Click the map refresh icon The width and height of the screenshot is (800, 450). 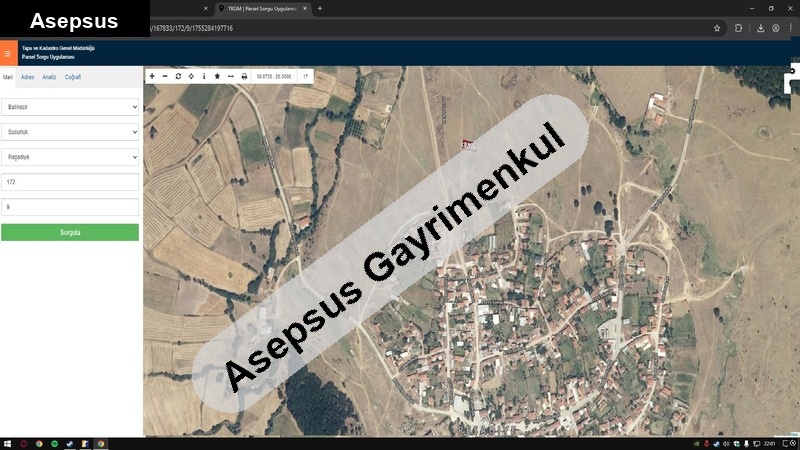pos(178,76)
